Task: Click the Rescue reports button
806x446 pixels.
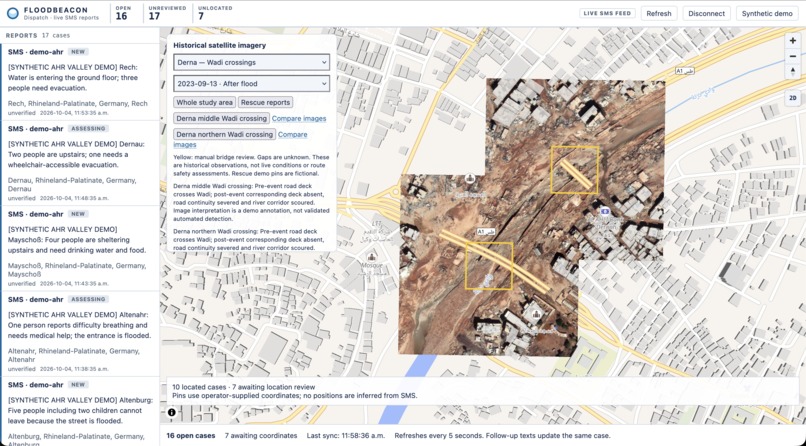Action: (x=265, y=102)
